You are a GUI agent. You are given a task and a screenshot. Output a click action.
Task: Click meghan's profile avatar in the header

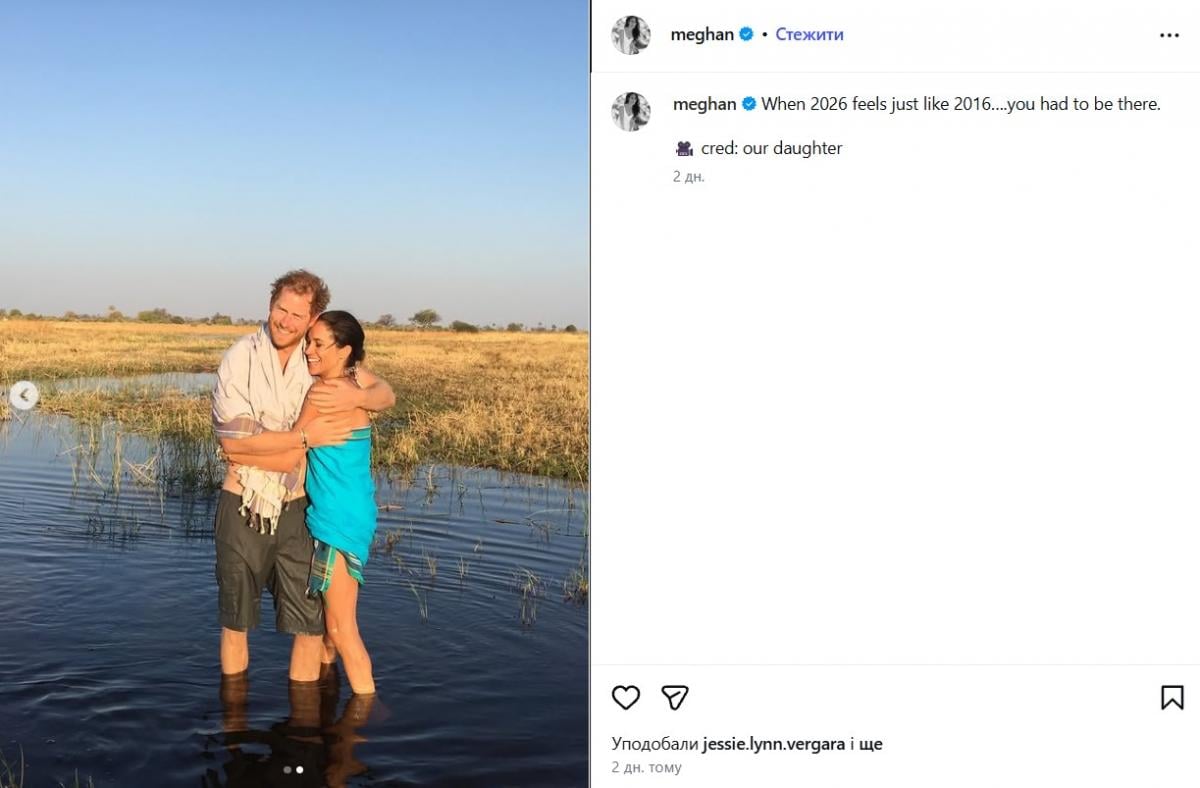click(x=629, y=34)
